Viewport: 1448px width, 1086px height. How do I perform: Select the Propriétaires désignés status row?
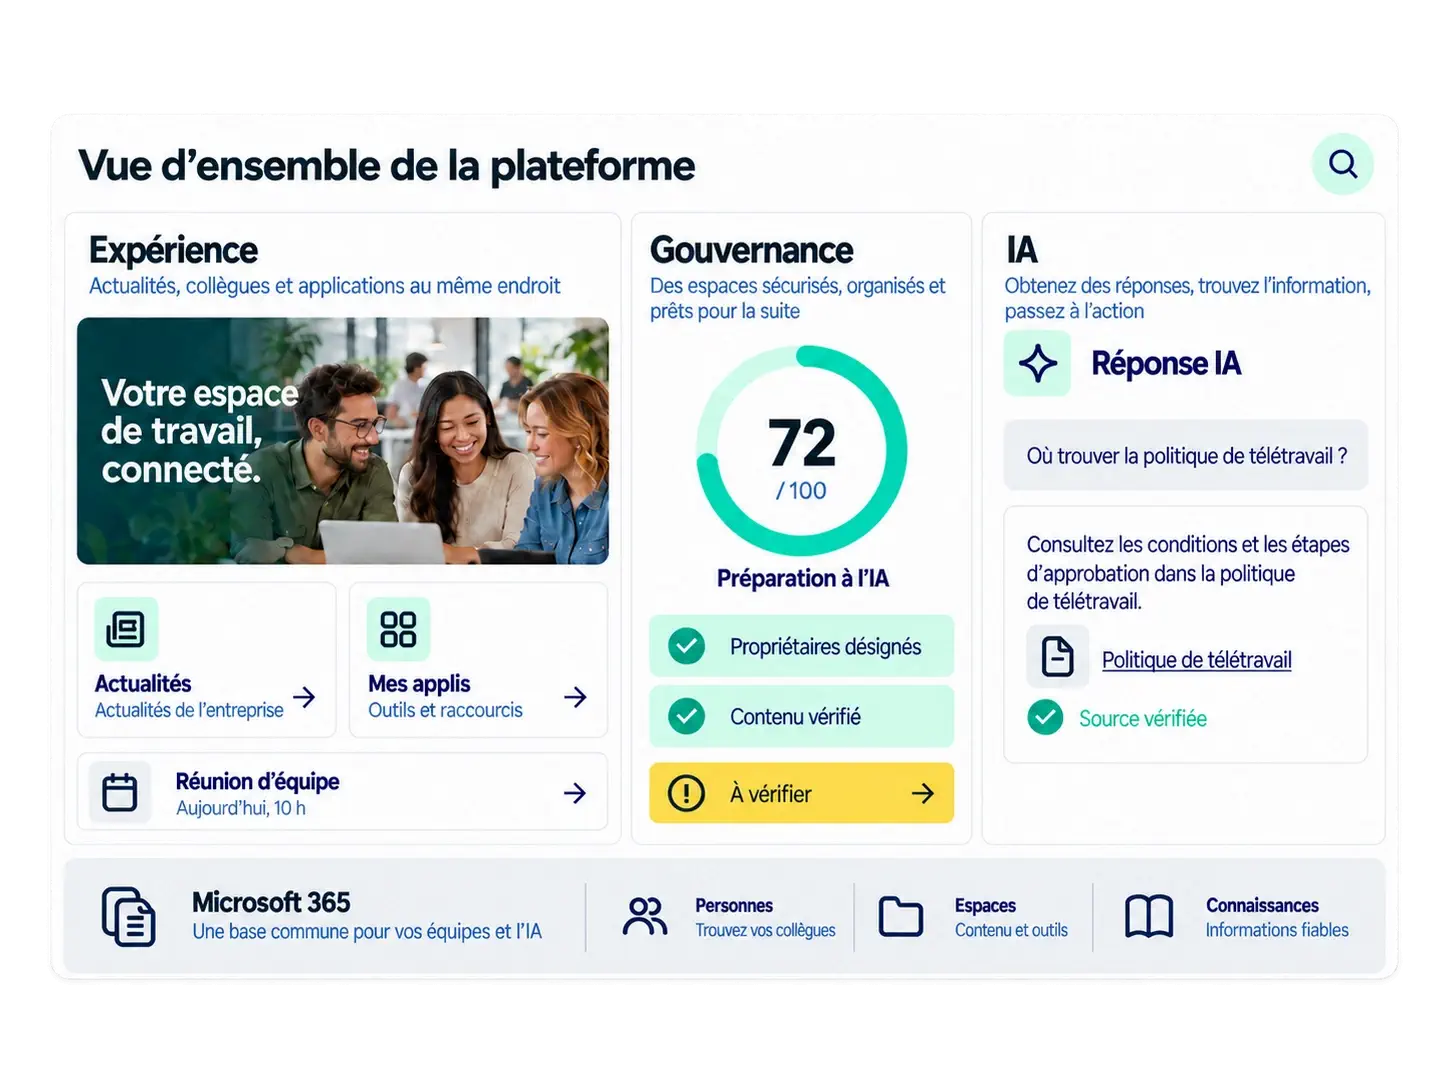pyautogui.click(x=802, y=646)
